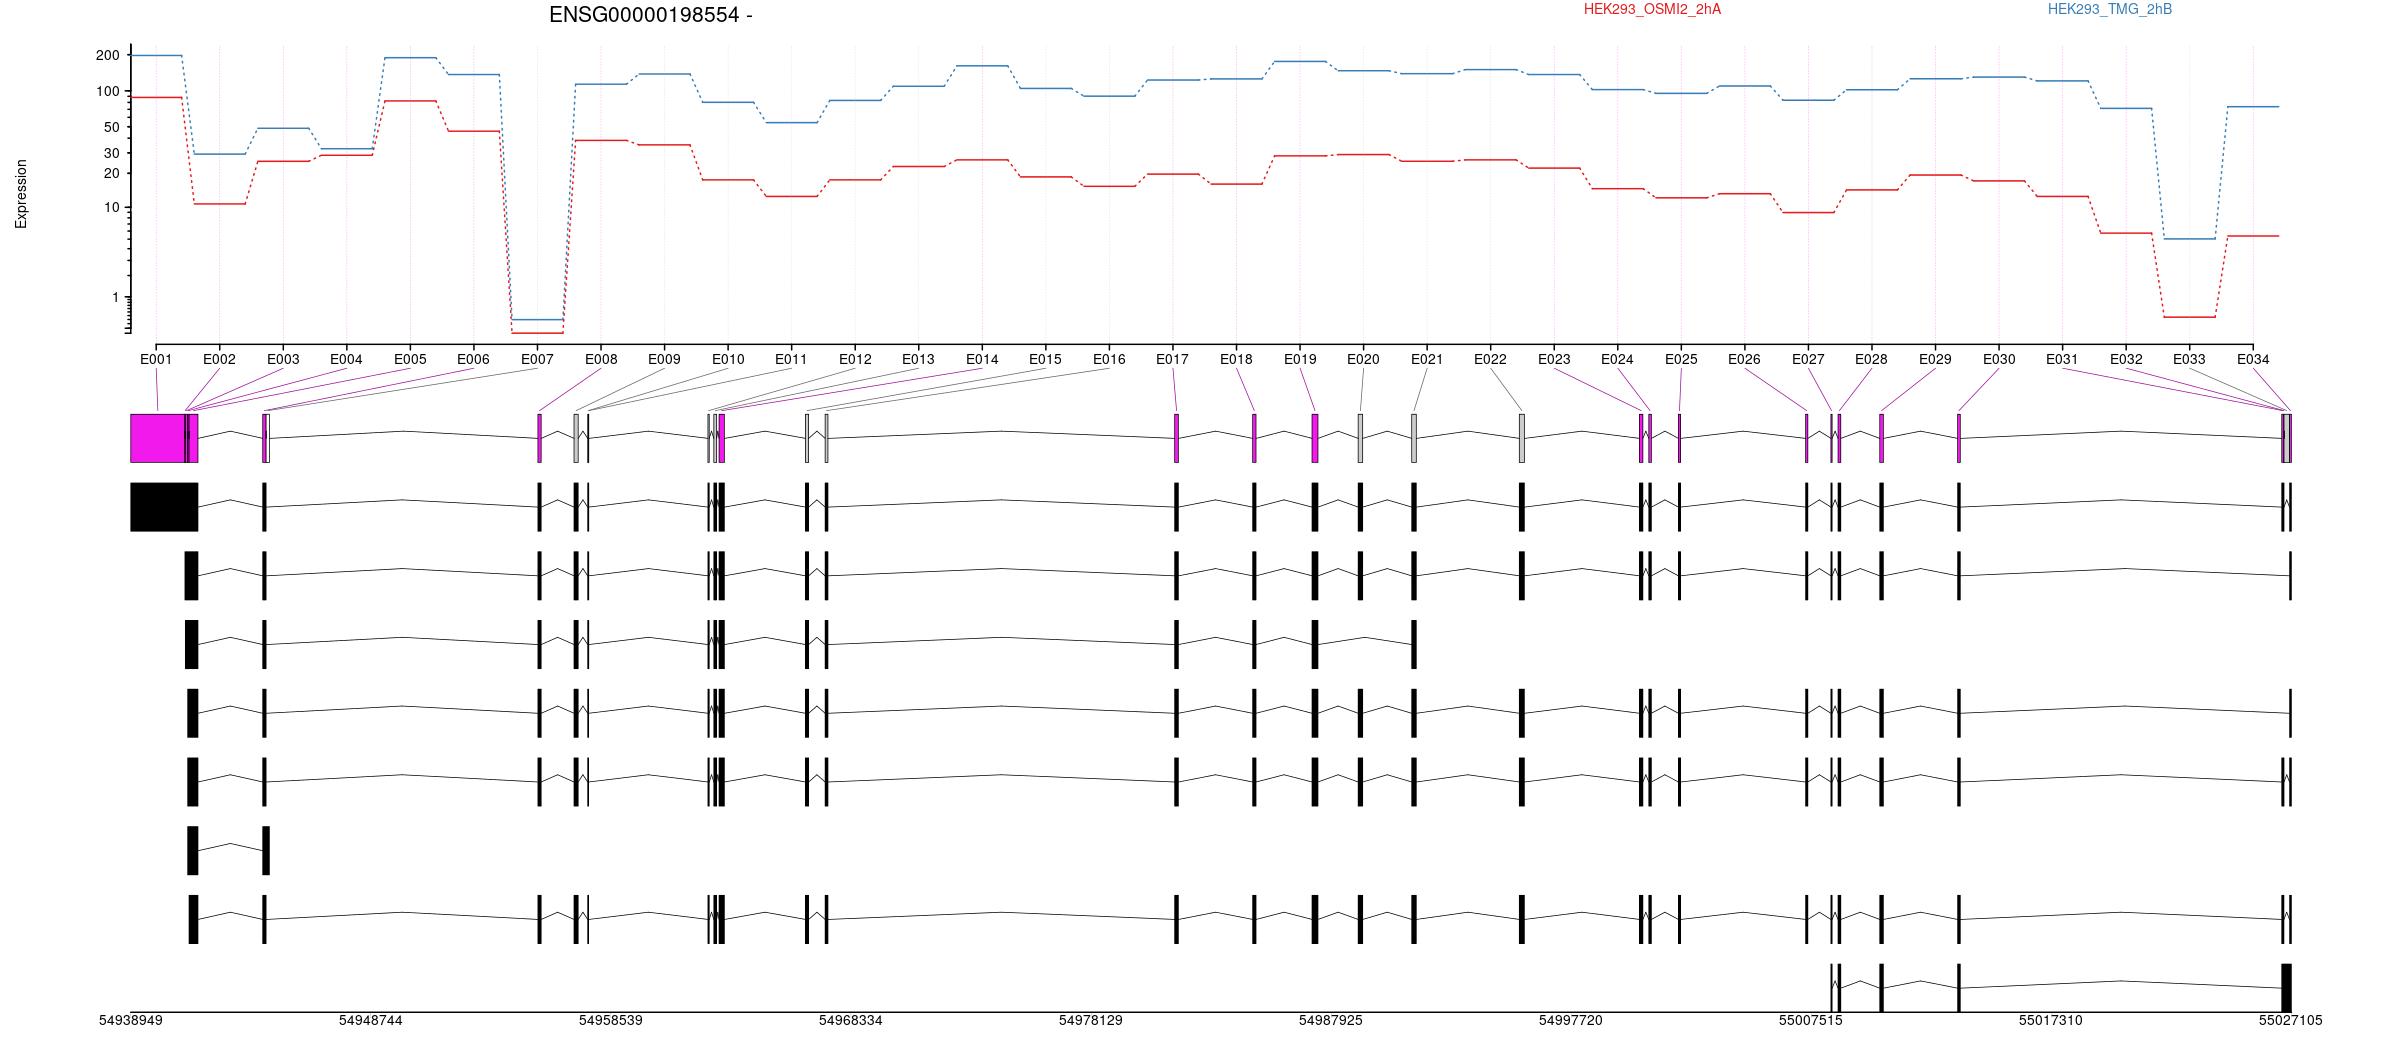Click exon label E006
2400x1040 pixels.
(473, 359)
